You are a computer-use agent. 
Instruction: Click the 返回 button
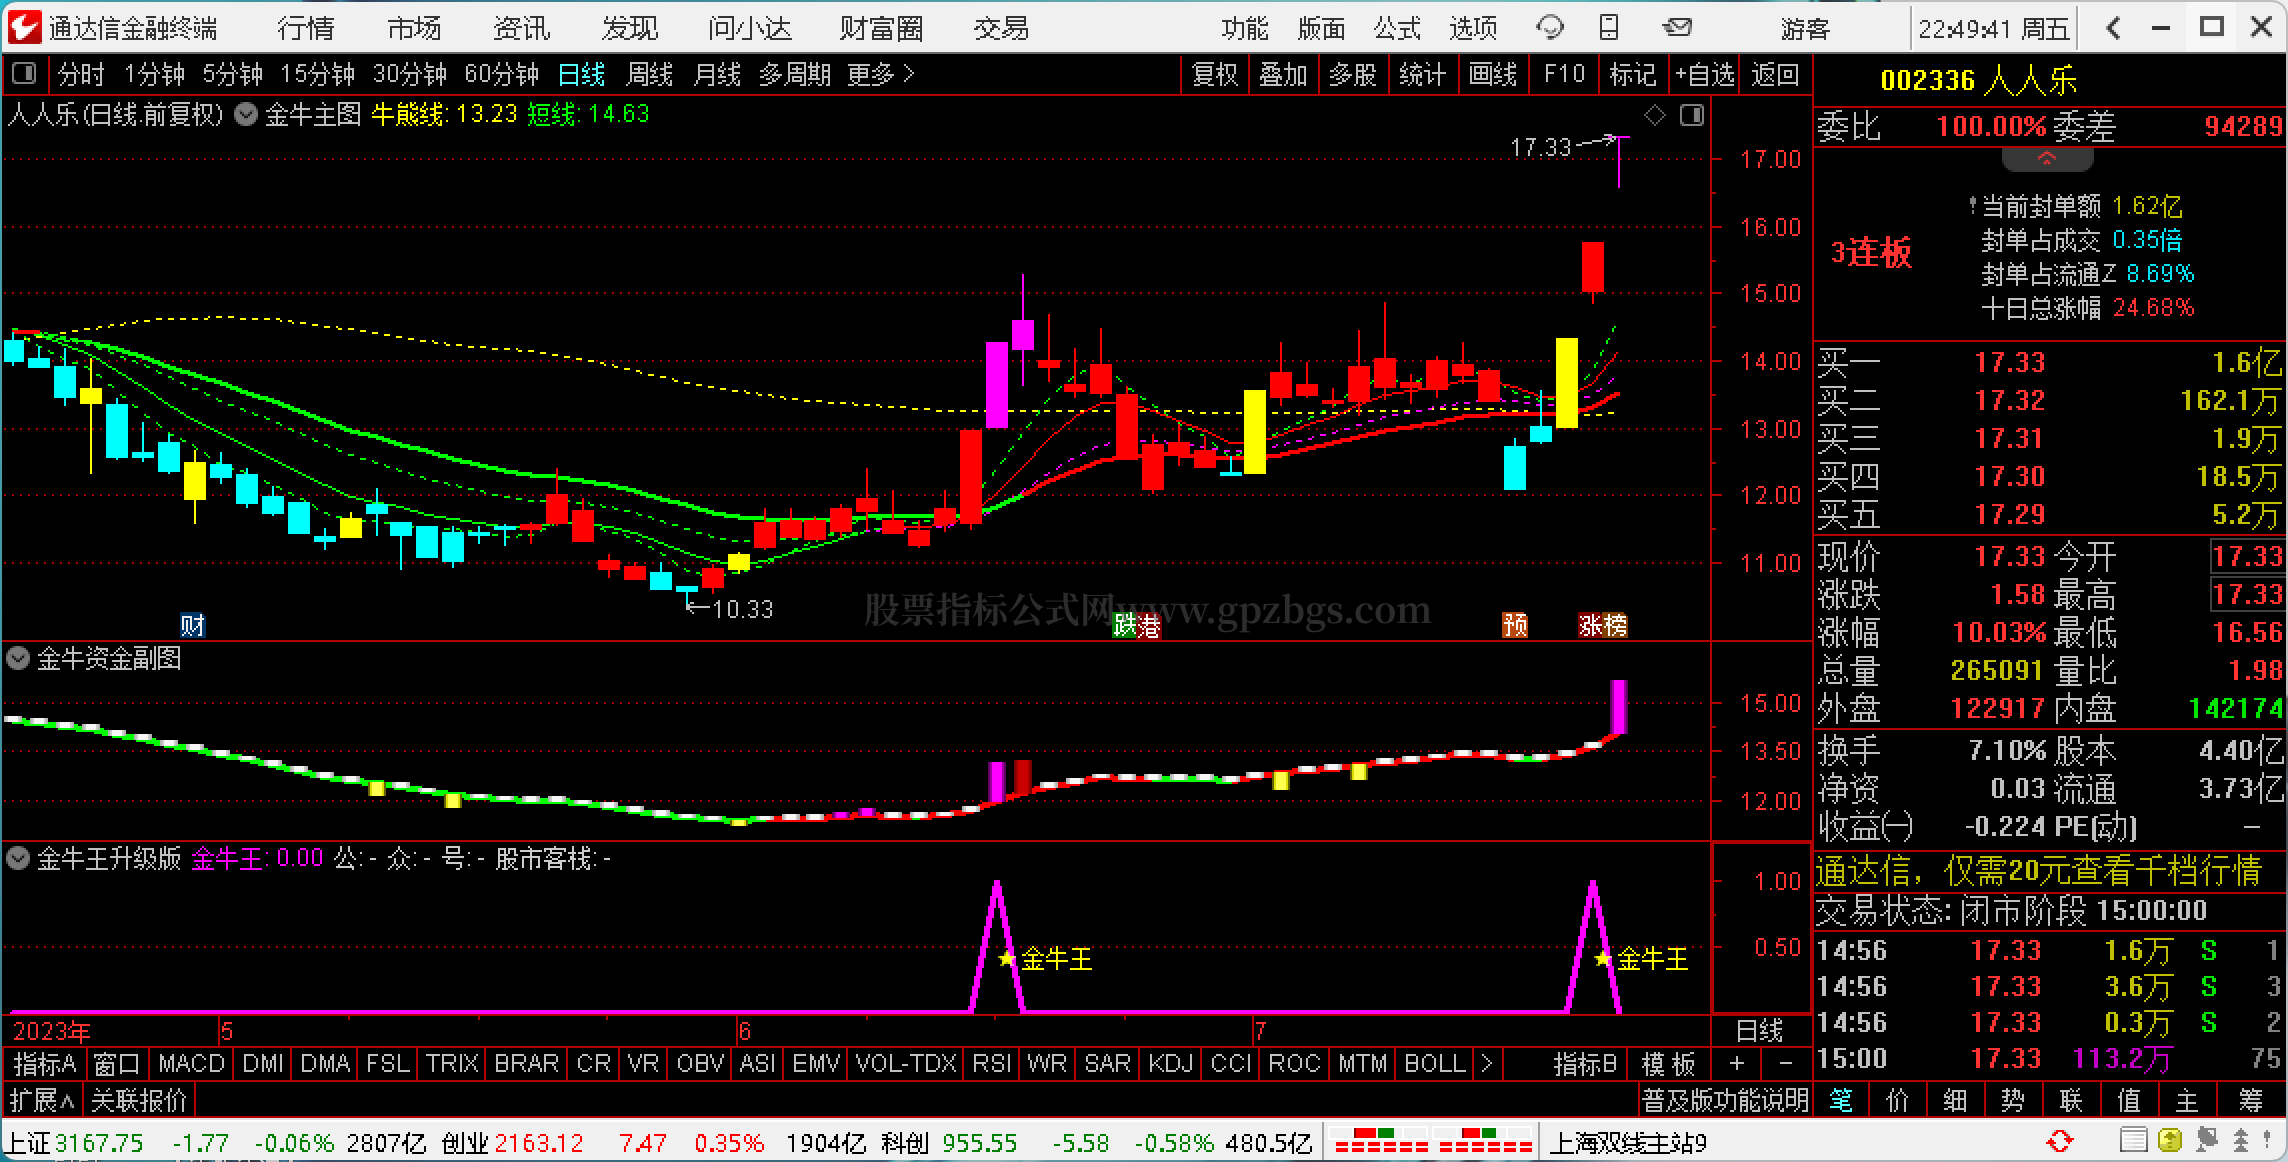tap(1776, 74)
